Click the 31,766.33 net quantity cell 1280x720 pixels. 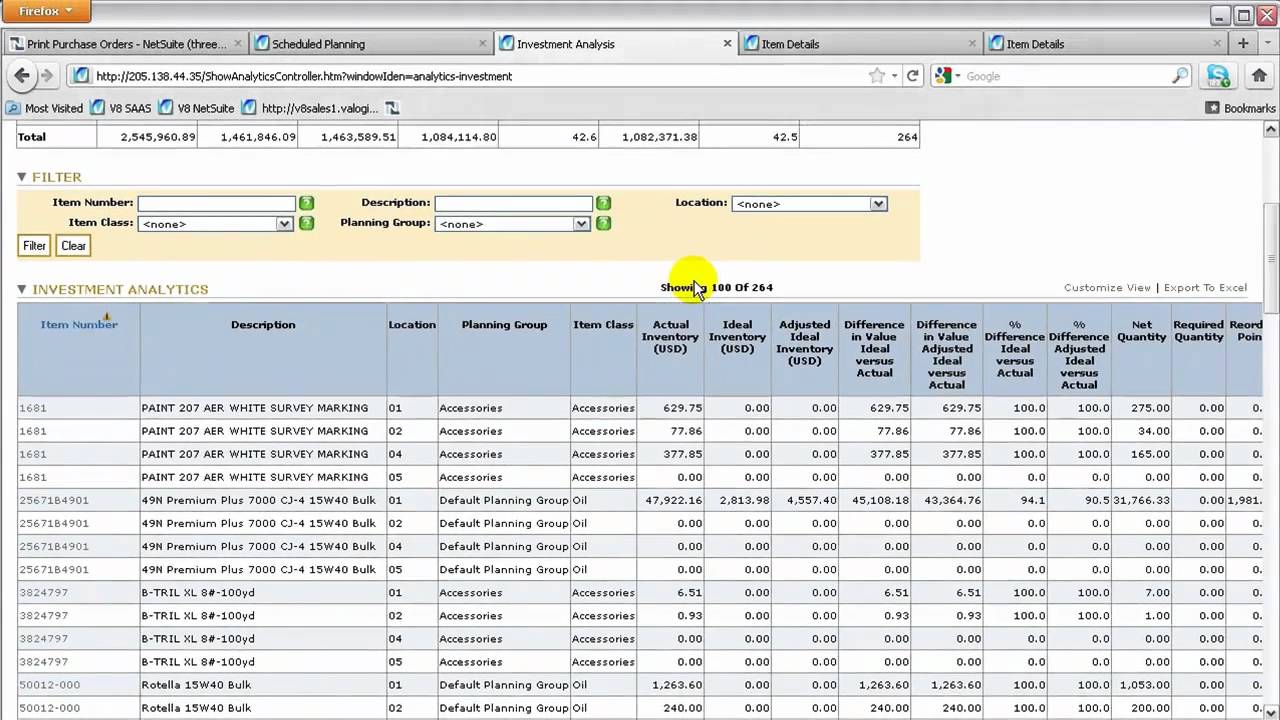tap(1140, 500)
